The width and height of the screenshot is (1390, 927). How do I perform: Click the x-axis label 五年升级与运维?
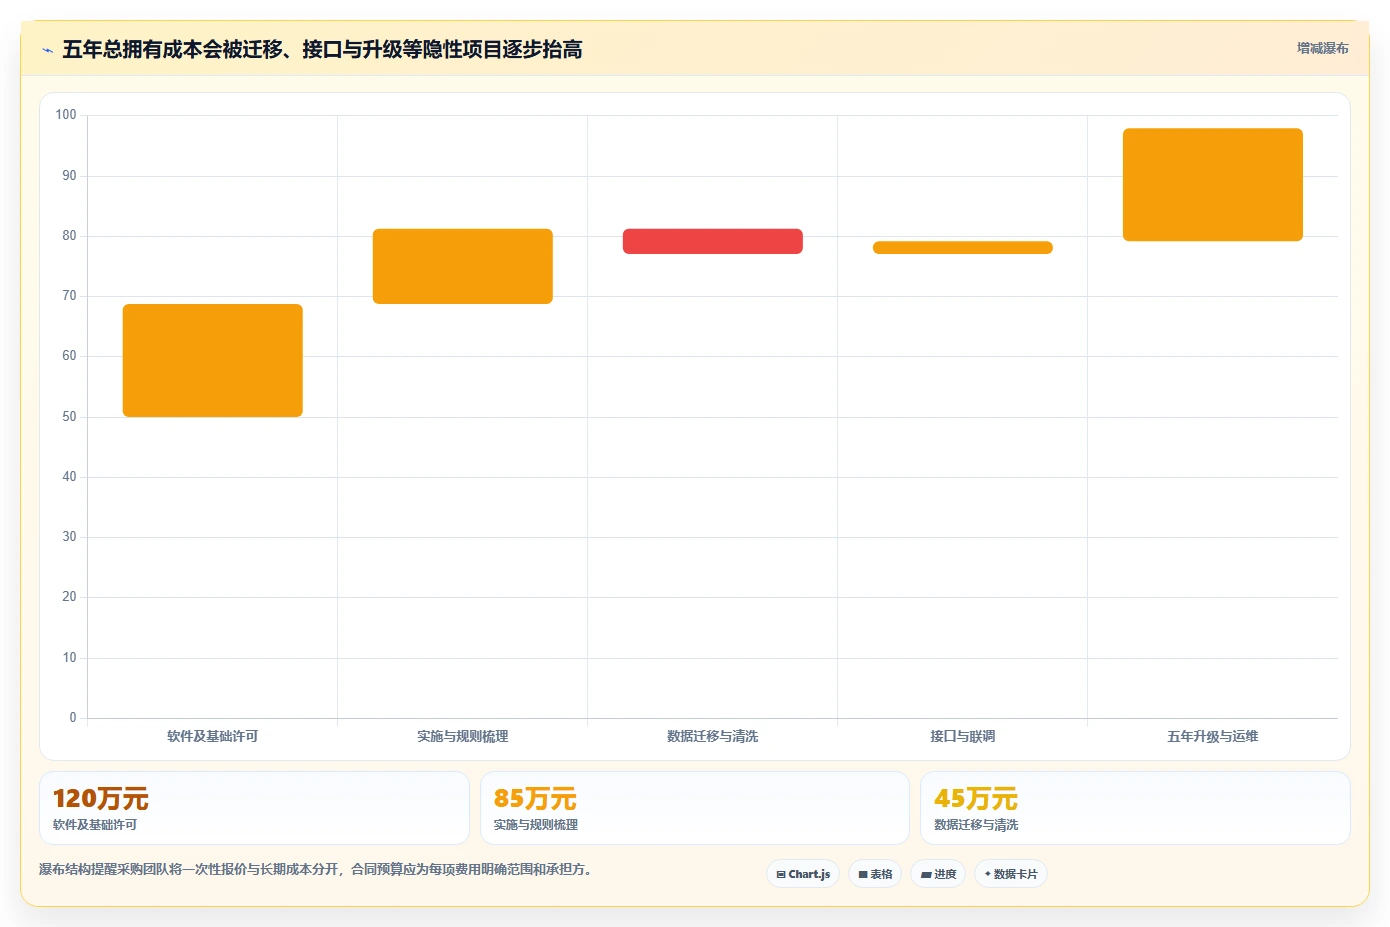click(1213, 736)
